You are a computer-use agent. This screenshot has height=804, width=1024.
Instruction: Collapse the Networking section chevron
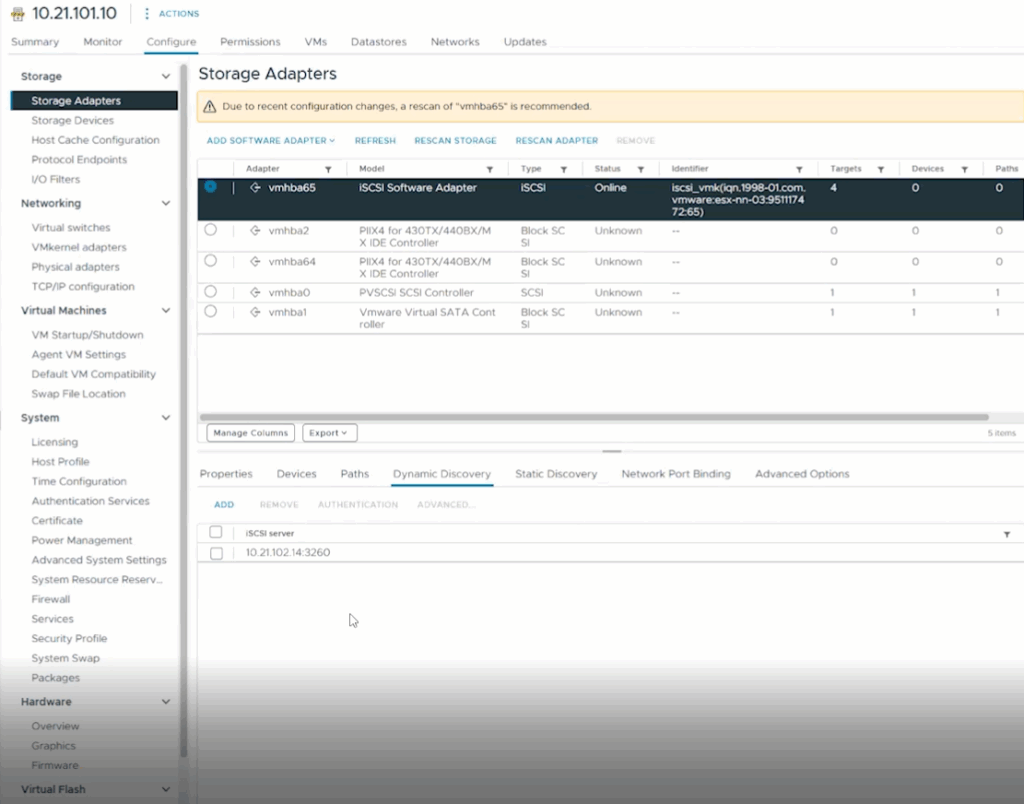tap(166, 203)
